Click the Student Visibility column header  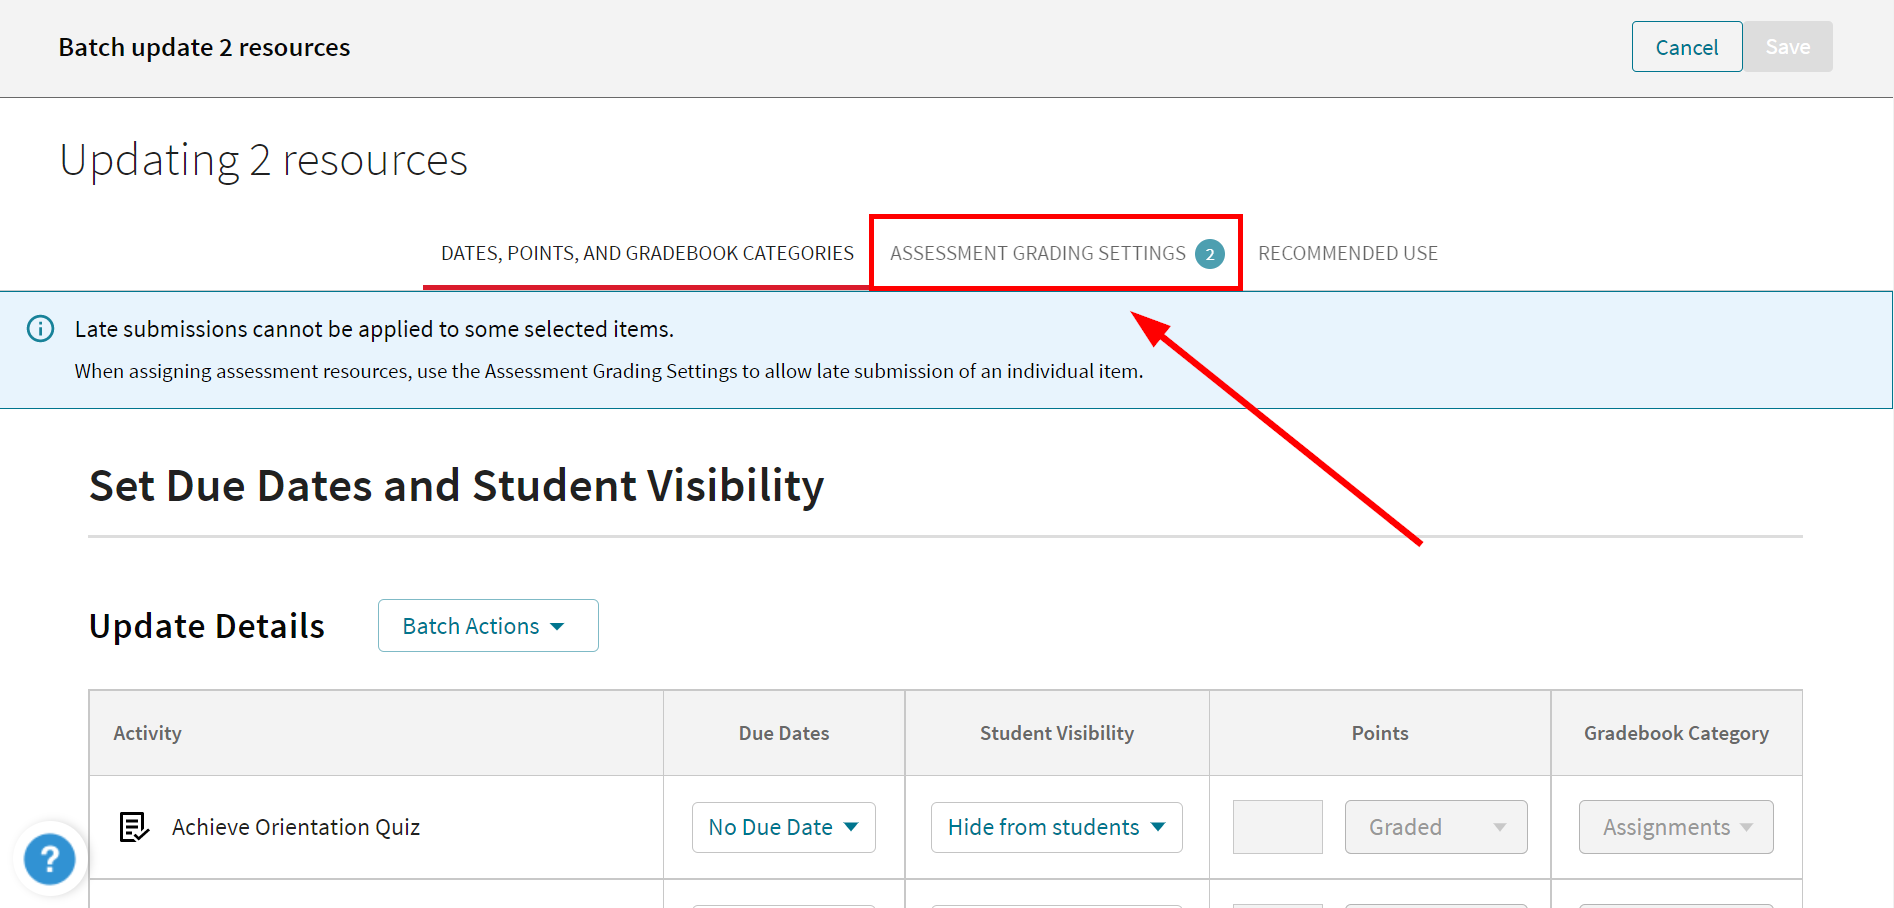(x=1056, y=732)
